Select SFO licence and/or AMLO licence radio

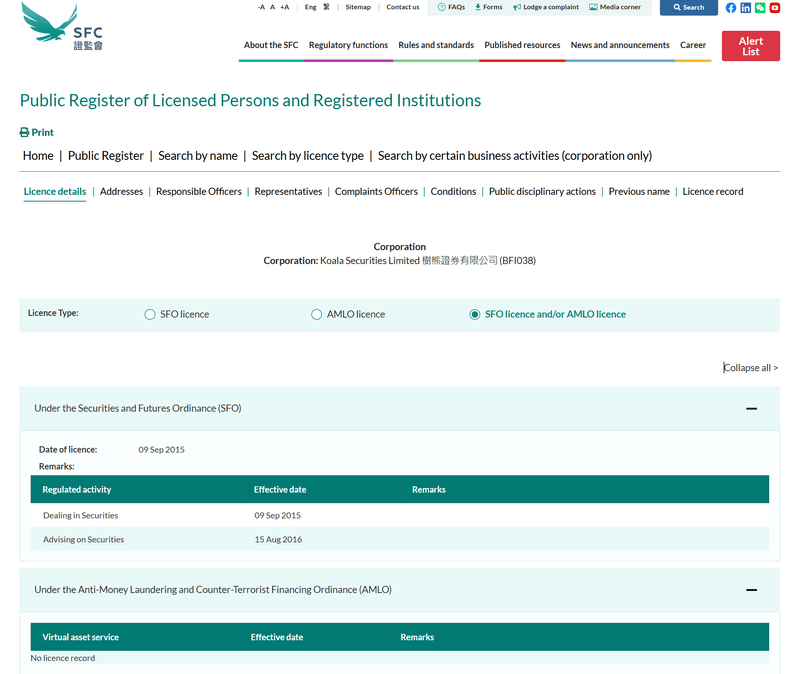(x=474, y=314)
